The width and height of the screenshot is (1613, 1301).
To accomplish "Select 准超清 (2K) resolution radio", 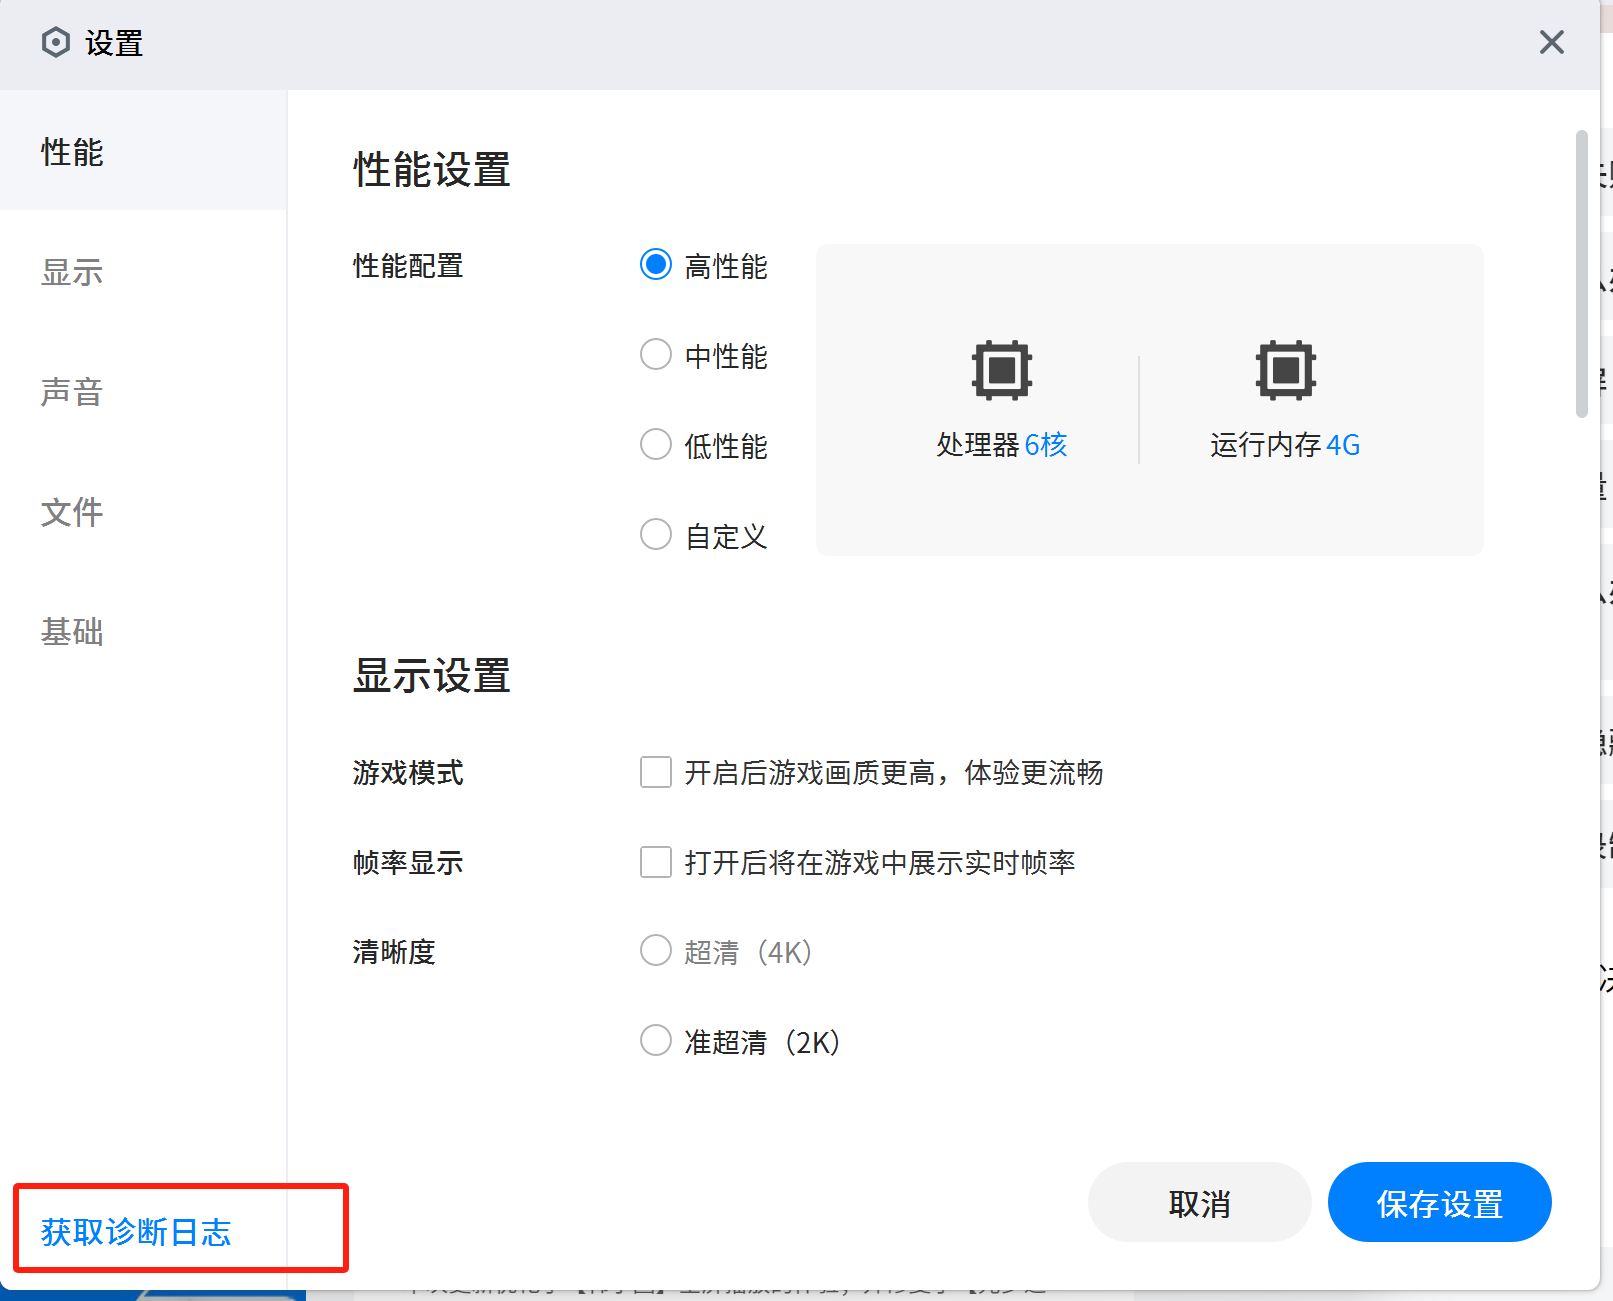I will click(x=656, y=1040).
